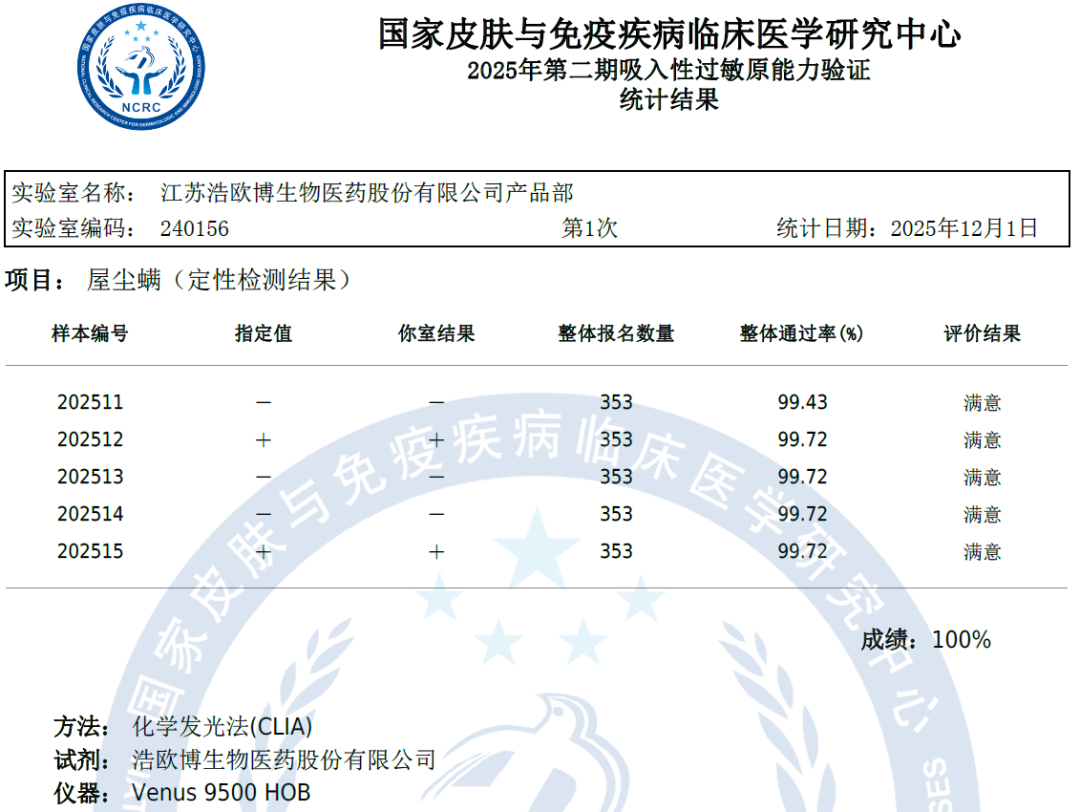Viewport: 1080px width, 812px height.
Task: Select the text 第1次
Action: point(590,228)
